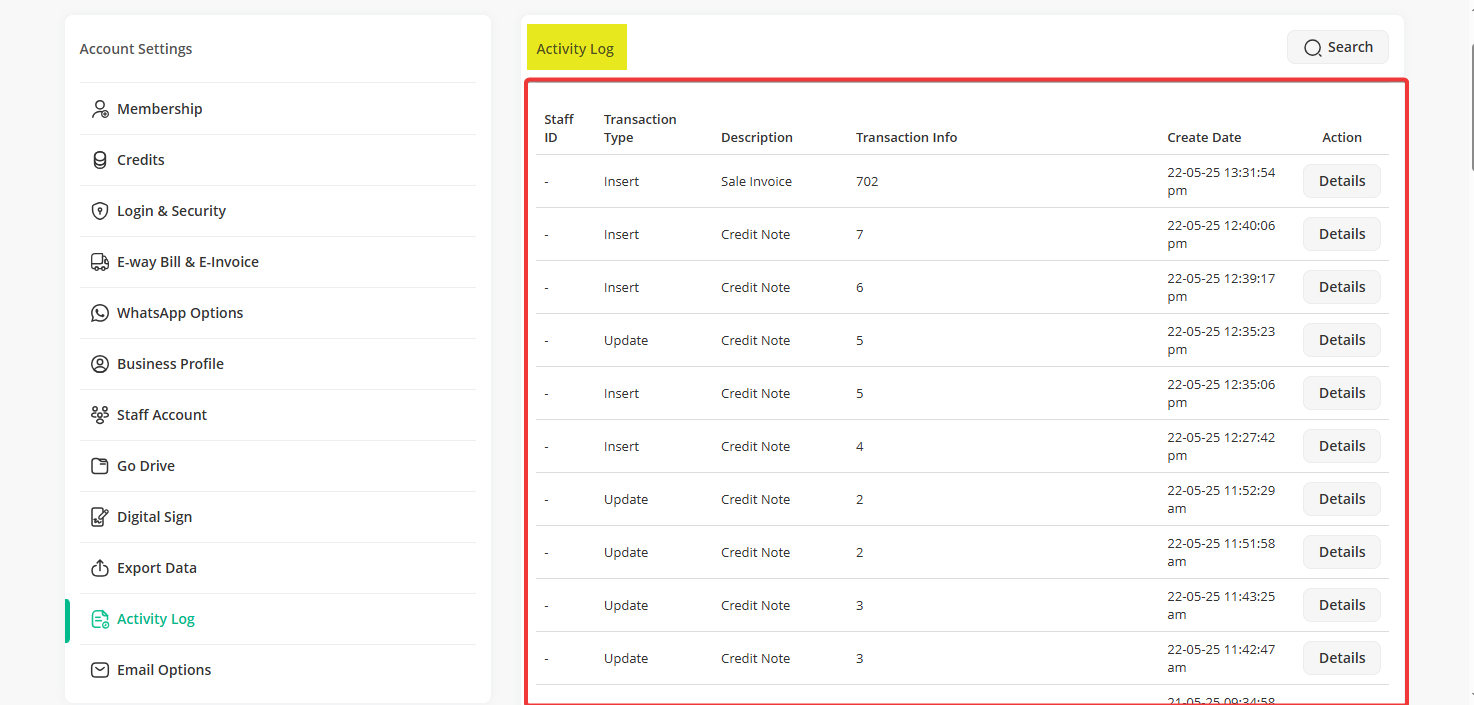Open Details for Credit Note 7
Image resolution: width=1474 pixels, height=705 pixels.
tap(1341, 234)
